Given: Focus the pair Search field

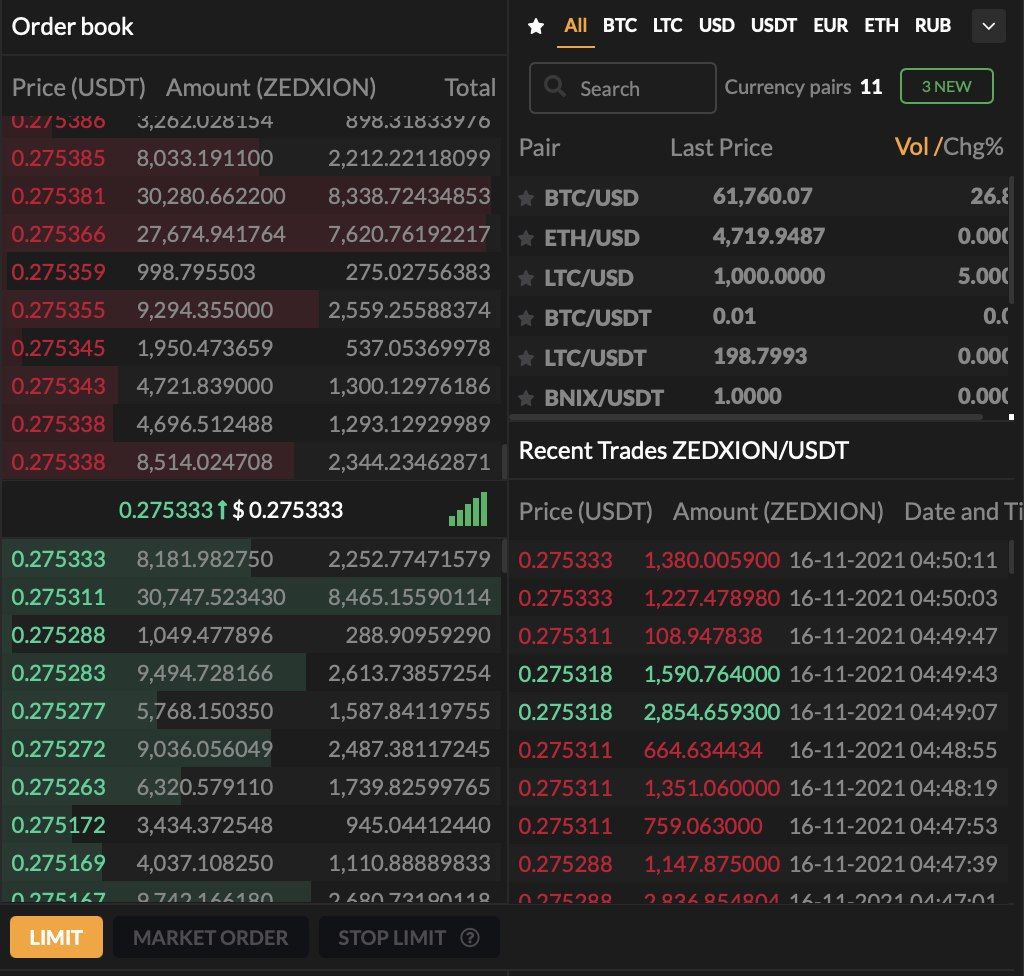Looking at the screenshot, I should (x=622, y=88).
